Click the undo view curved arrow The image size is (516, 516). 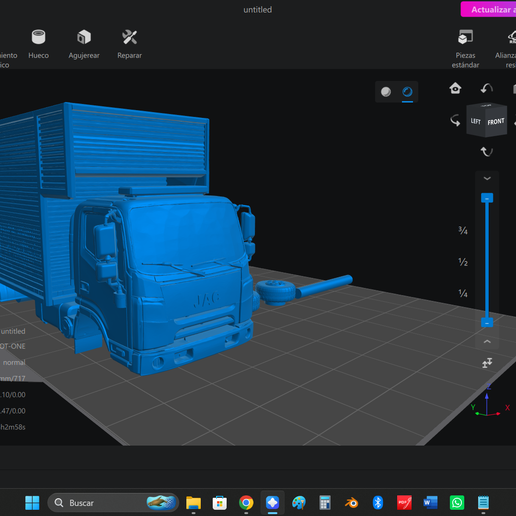pos(487,88)
